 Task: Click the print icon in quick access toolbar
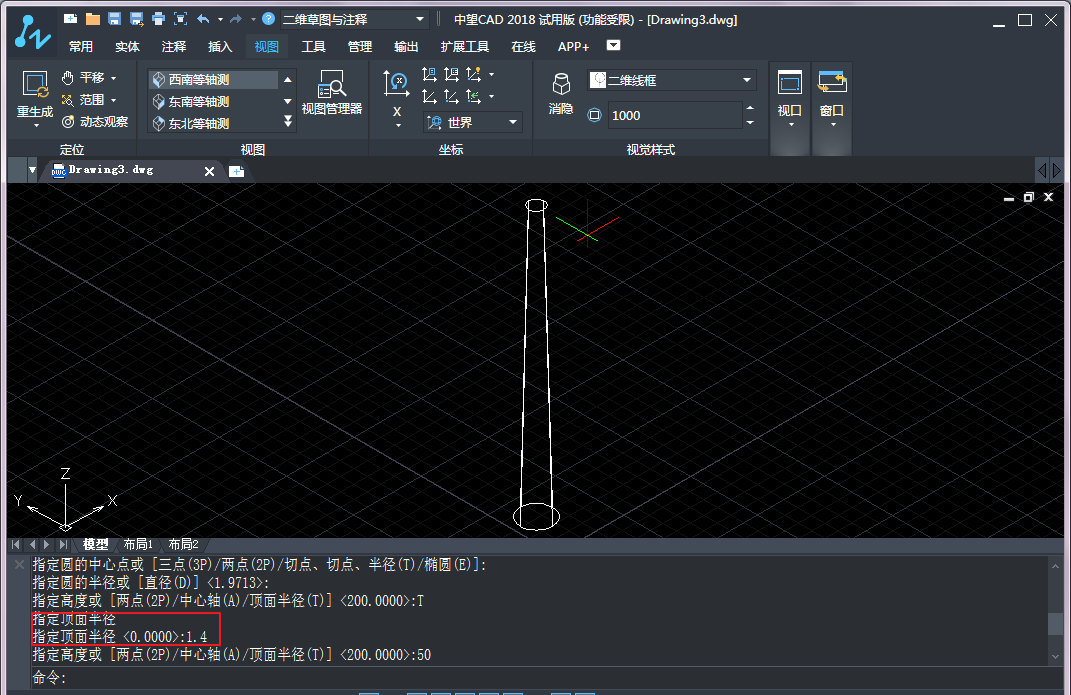click(158, 19)
